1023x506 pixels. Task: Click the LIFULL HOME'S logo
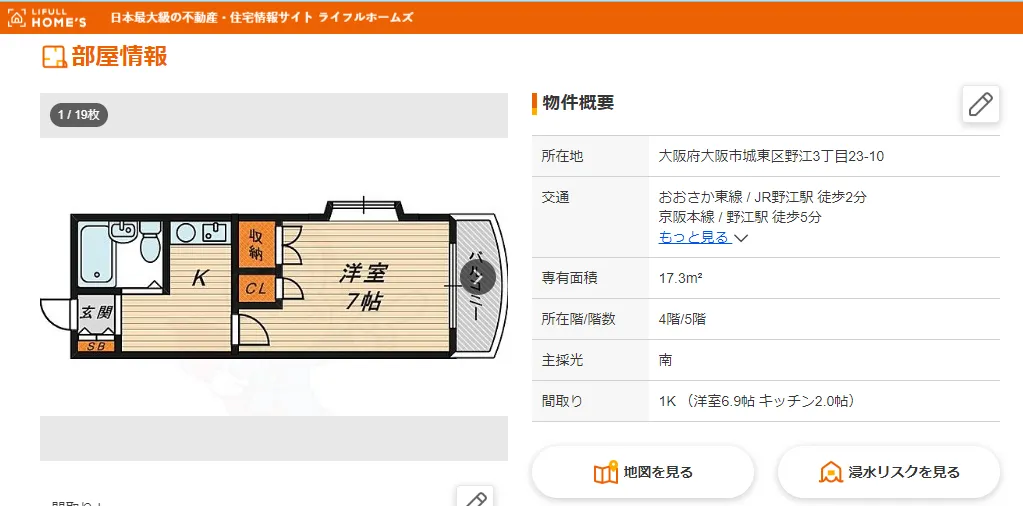pos(46,18)
